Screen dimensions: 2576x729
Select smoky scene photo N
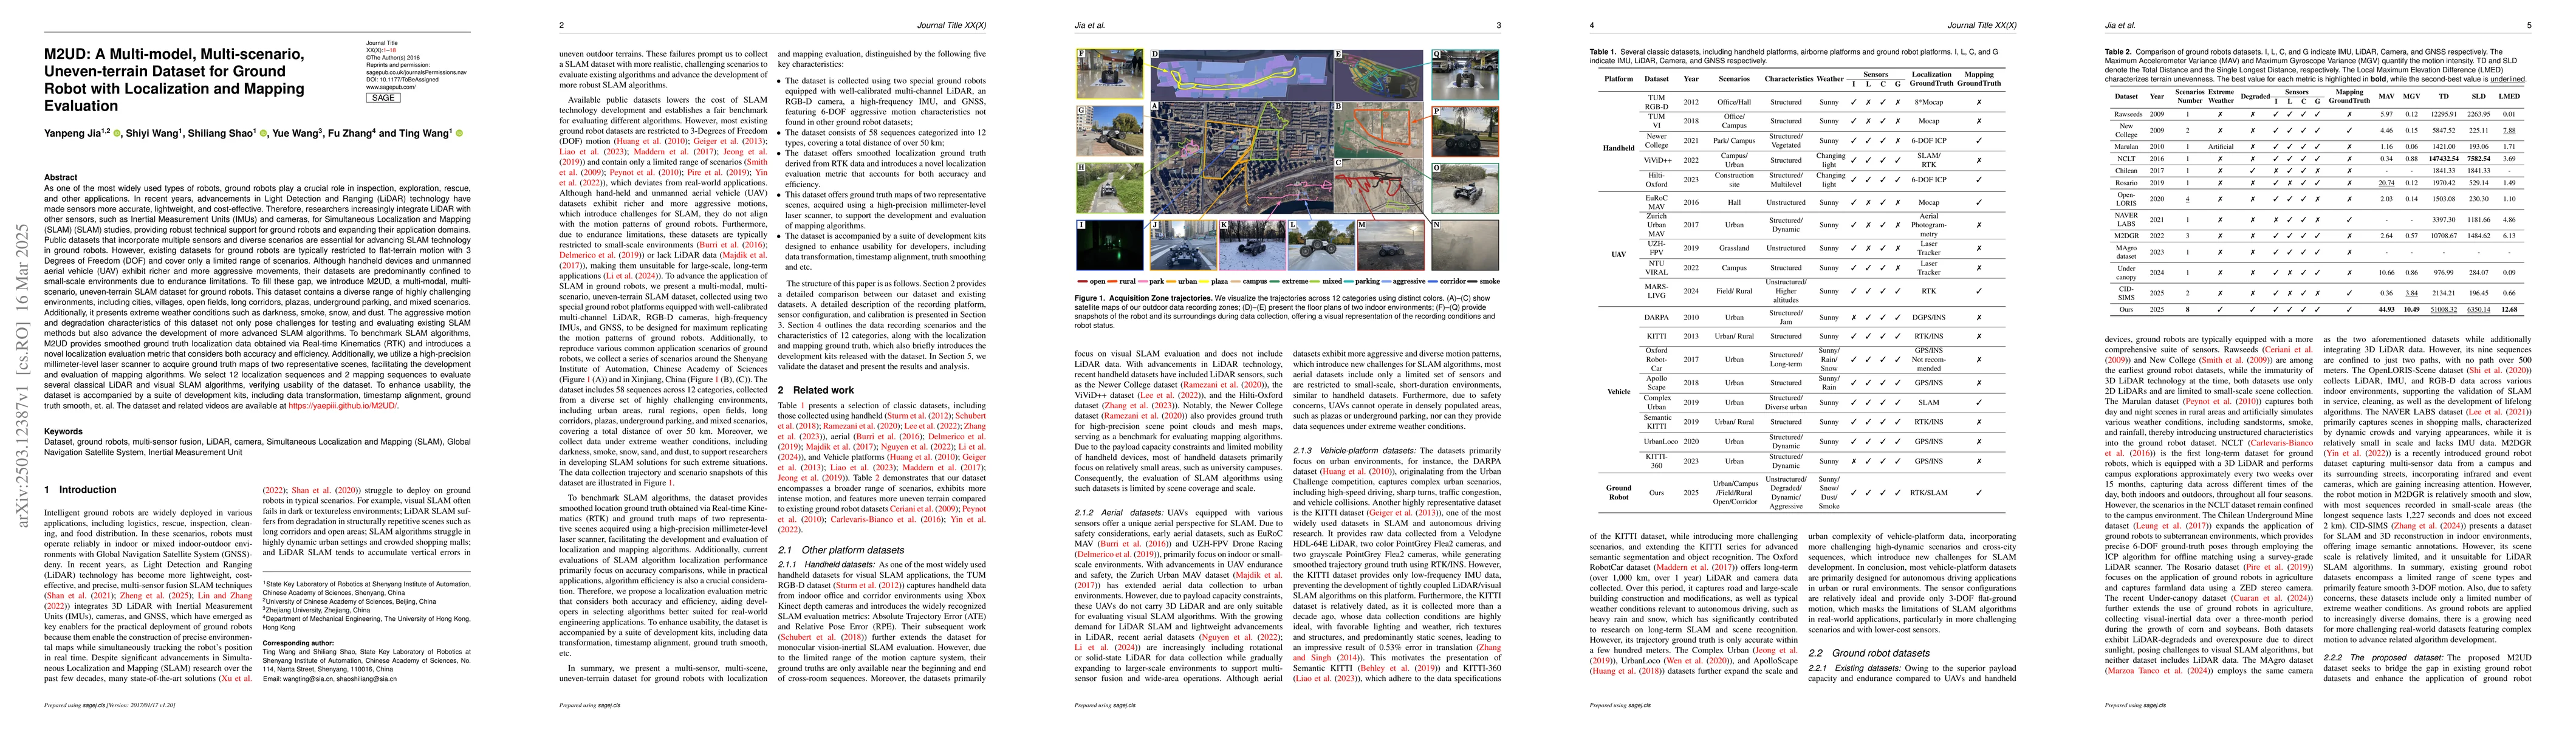1465,245
